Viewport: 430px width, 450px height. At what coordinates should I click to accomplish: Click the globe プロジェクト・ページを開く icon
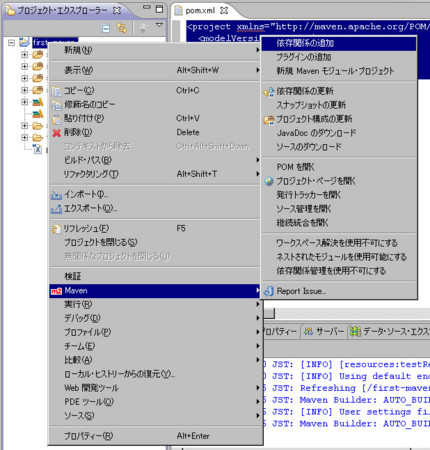(x=269, y=181)
